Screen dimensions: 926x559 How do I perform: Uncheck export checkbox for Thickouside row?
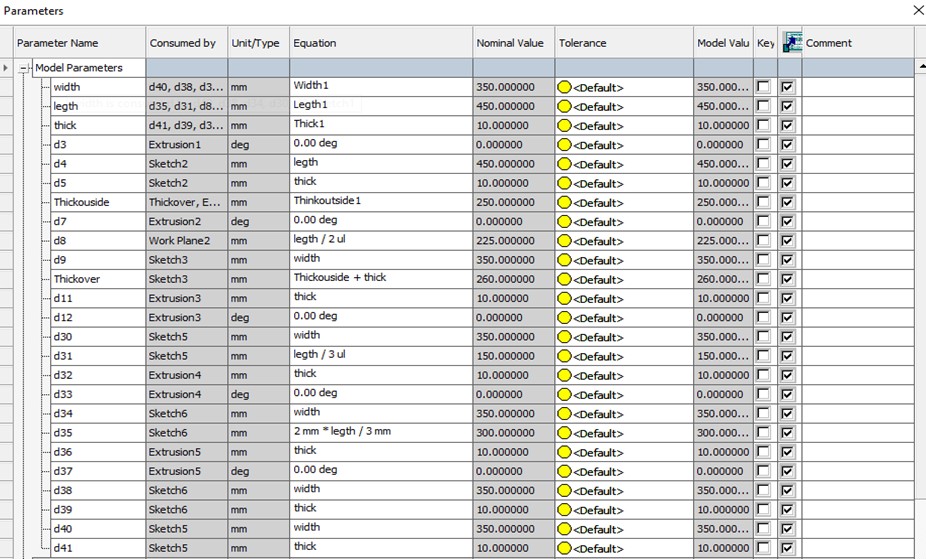(787, 202)
